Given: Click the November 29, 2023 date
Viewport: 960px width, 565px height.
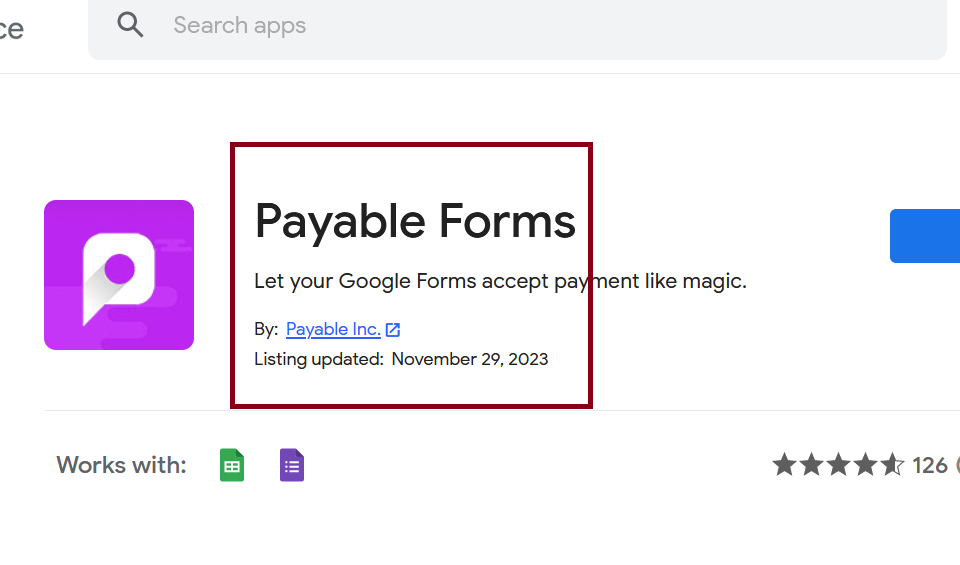Looking at the screenshot, I should point(470,359).
